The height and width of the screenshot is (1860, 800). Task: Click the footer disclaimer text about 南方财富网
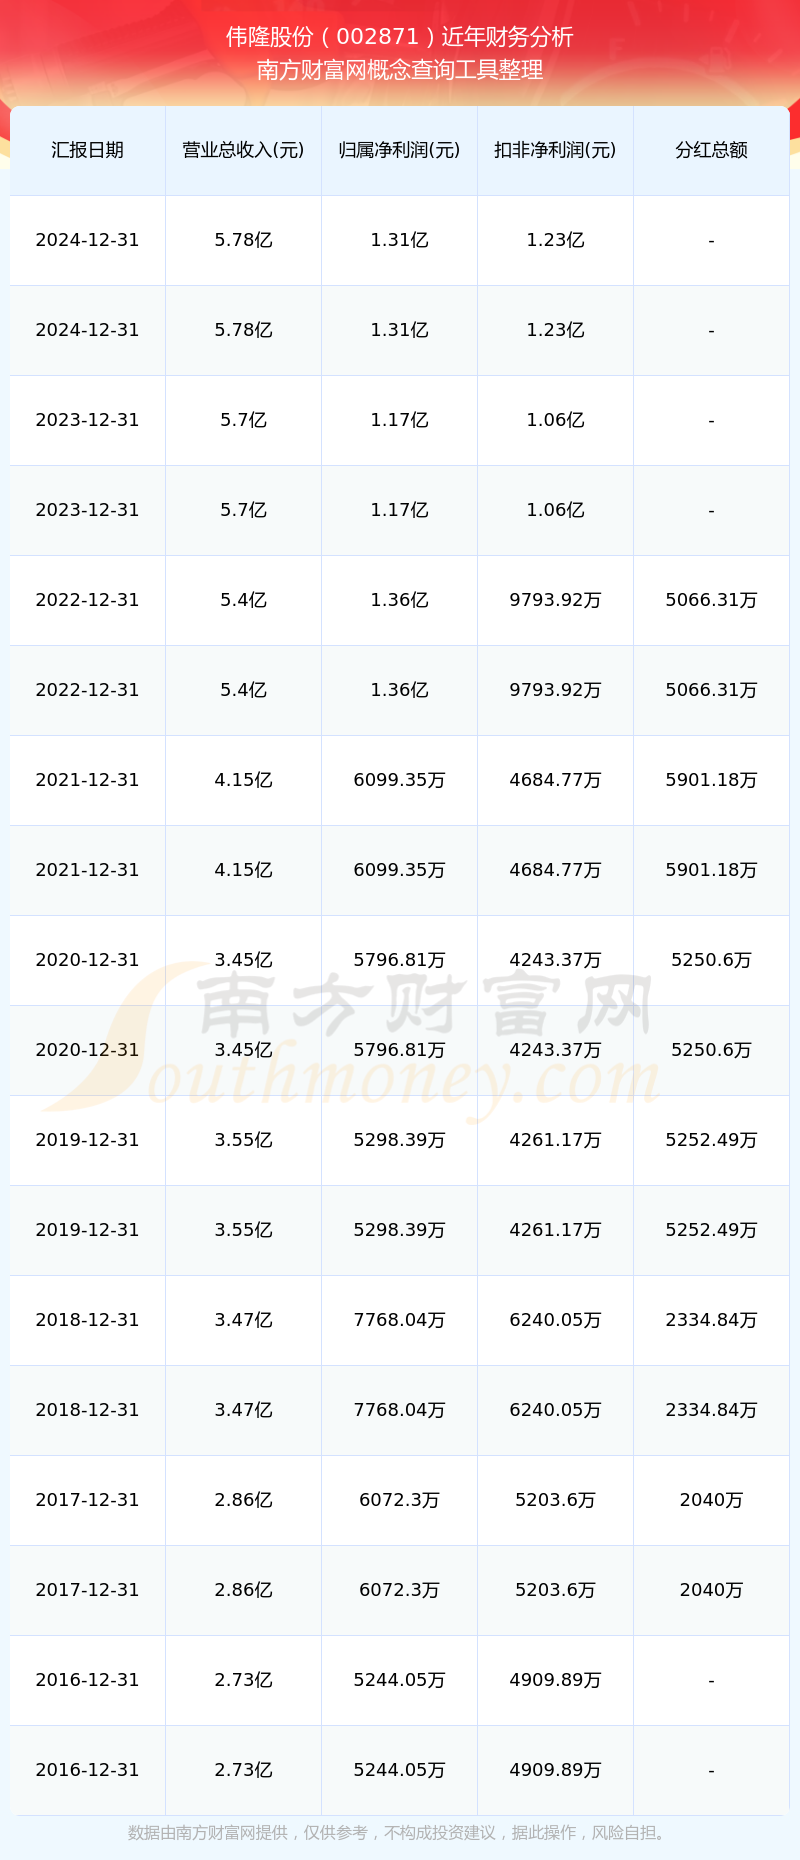coord(400,1832)
